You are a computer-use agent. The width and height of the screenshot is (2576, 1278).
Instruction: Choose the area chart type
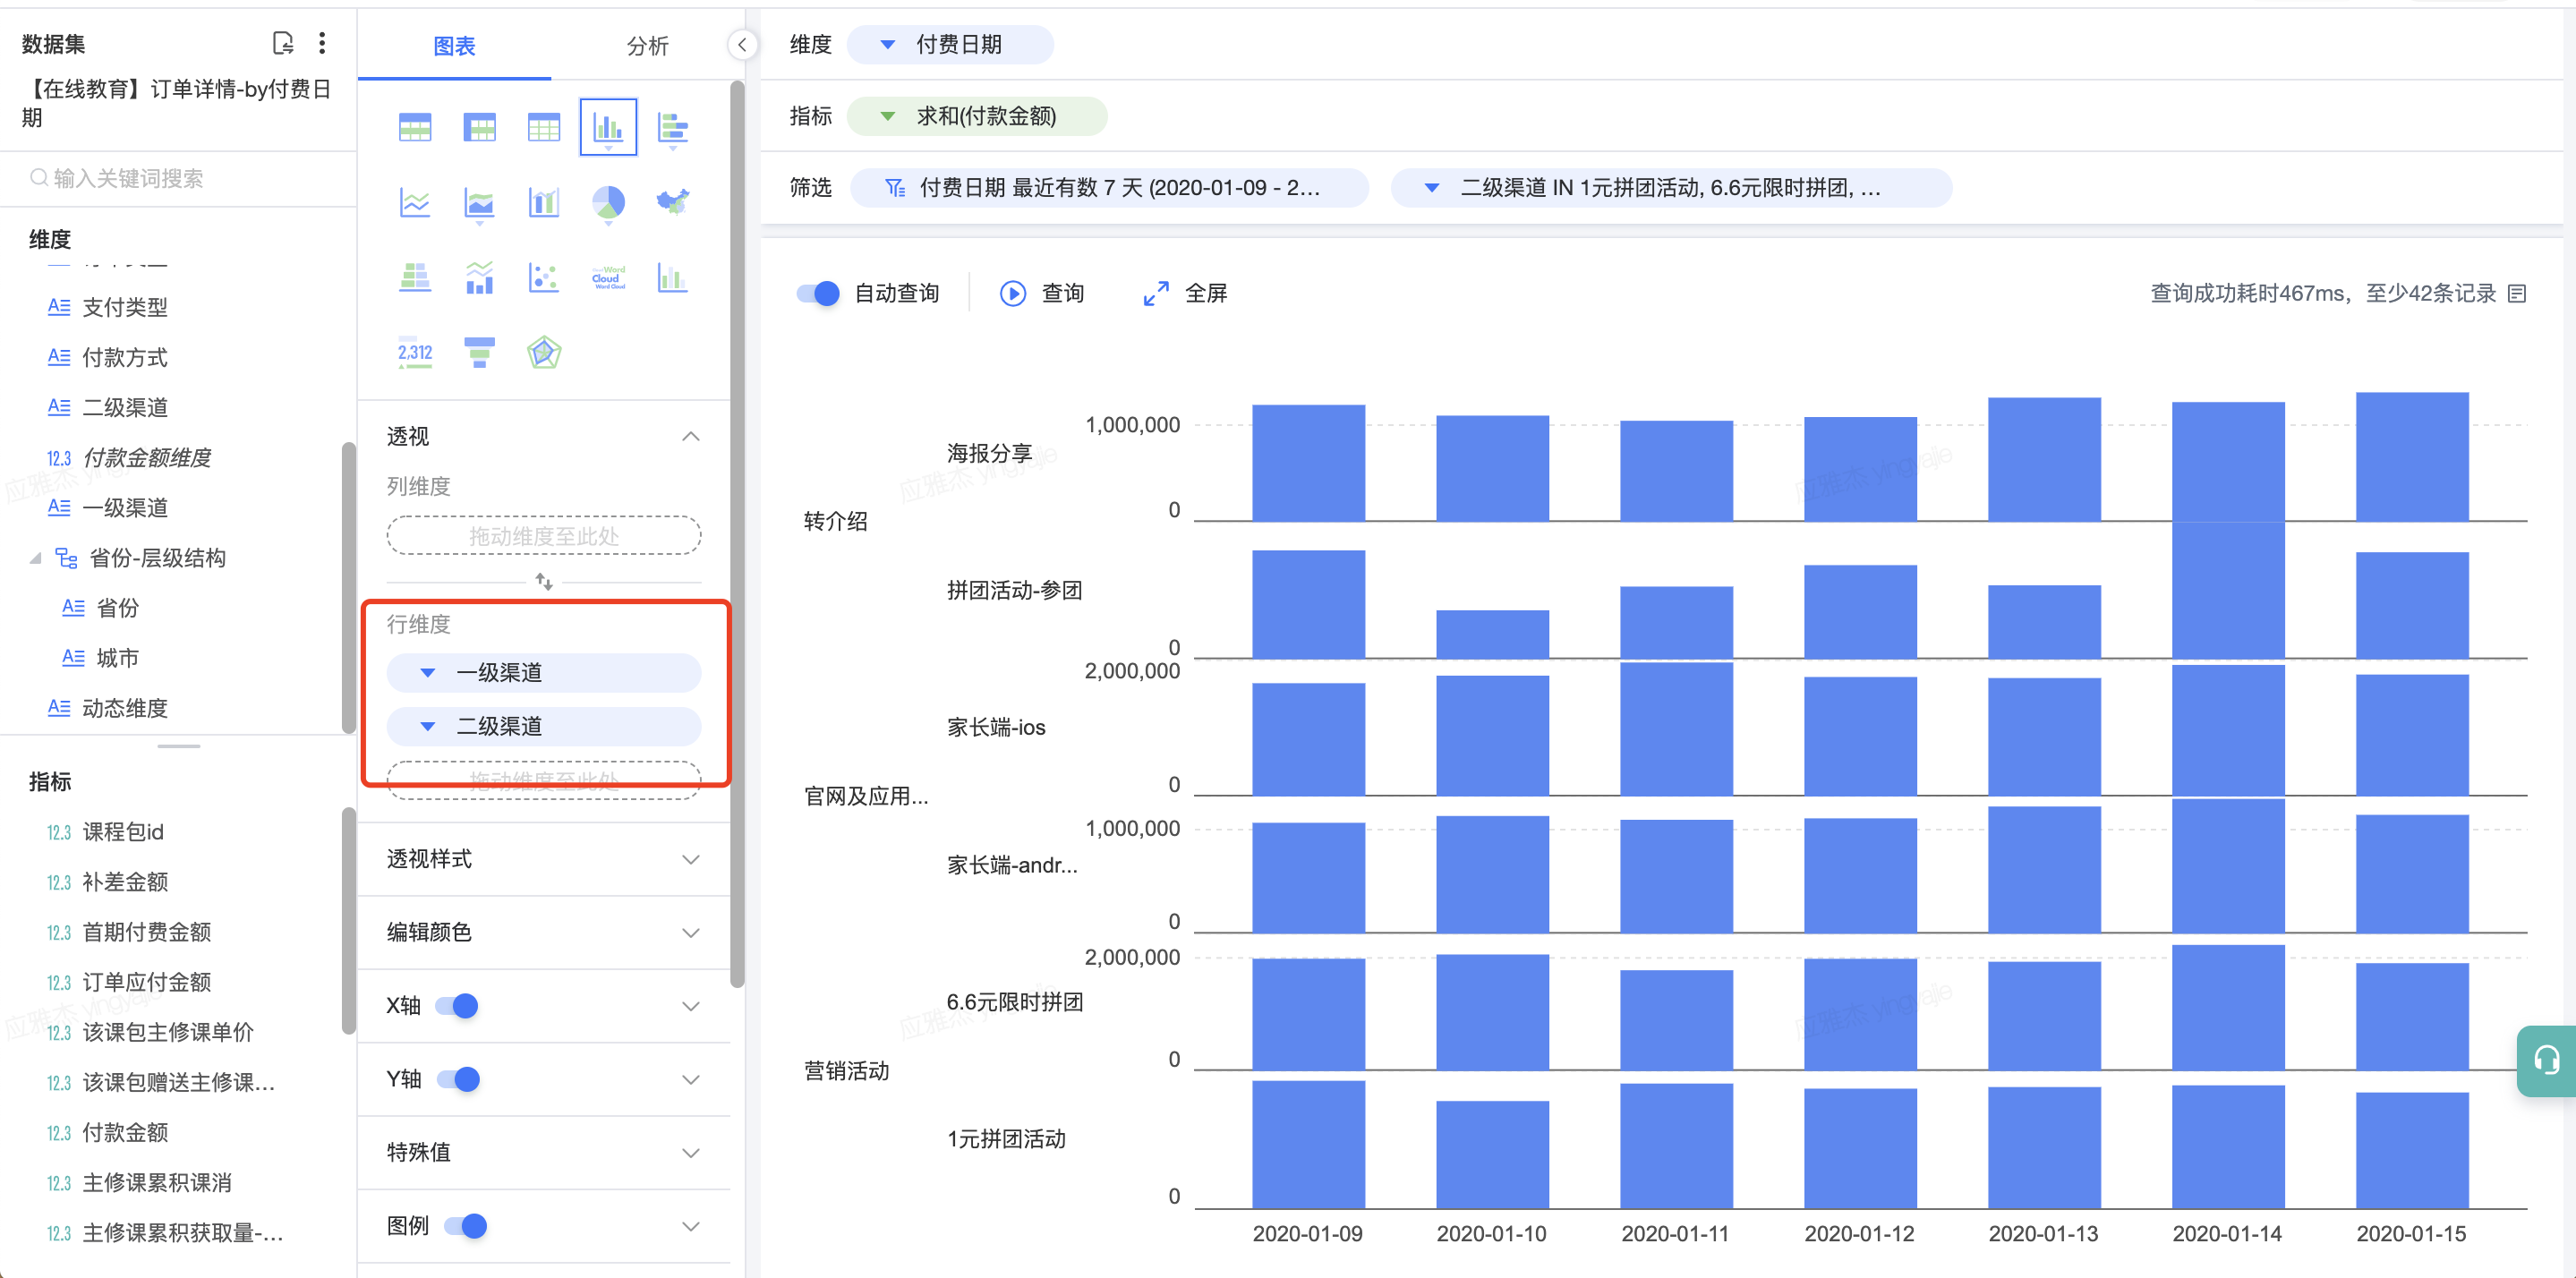(479, 203)
